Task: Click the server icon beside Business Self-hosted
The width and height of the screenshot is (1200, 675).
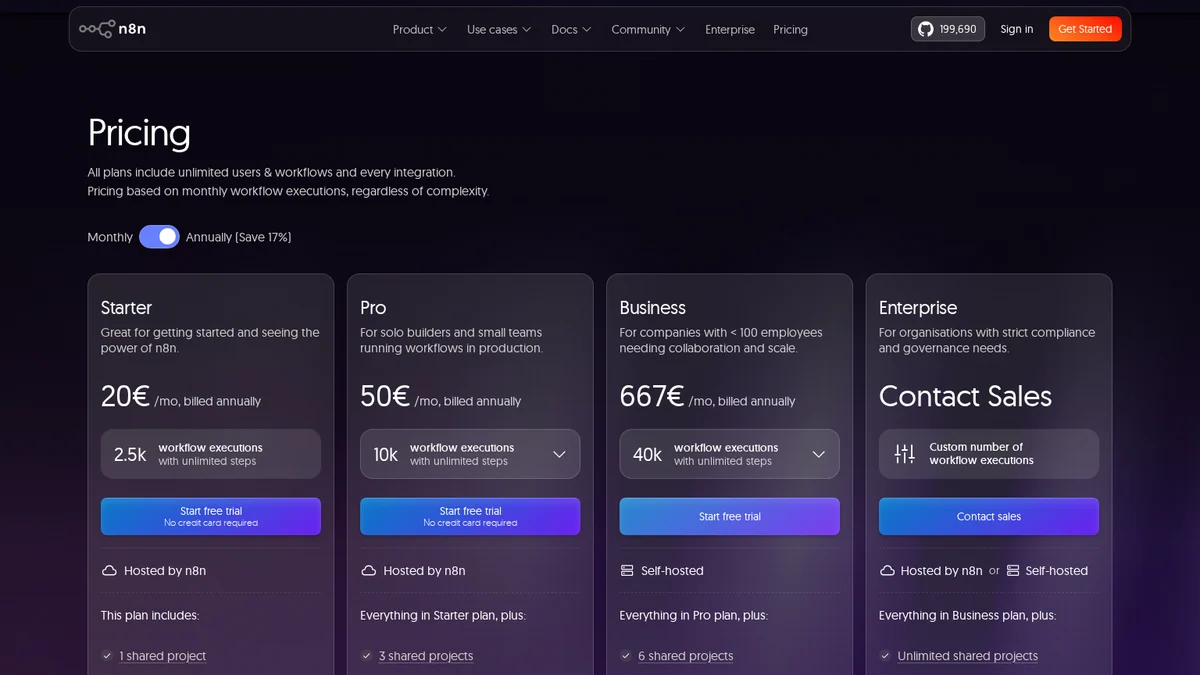Action: 627,570
